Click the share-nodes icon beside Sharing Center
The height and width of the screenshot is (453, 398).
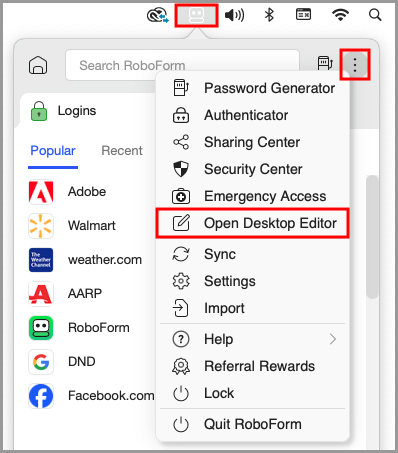click(181, 142)
